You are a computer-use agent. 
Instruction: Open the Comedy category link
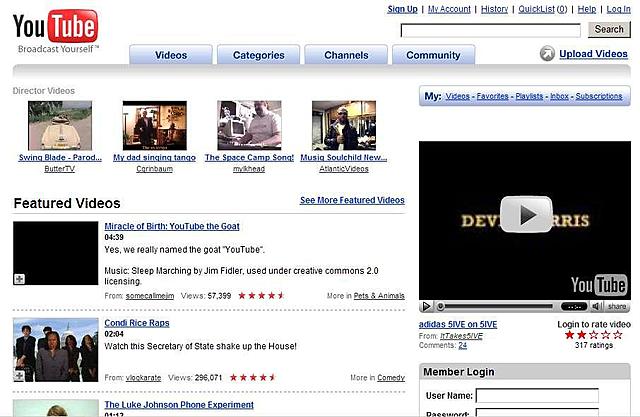391,378
